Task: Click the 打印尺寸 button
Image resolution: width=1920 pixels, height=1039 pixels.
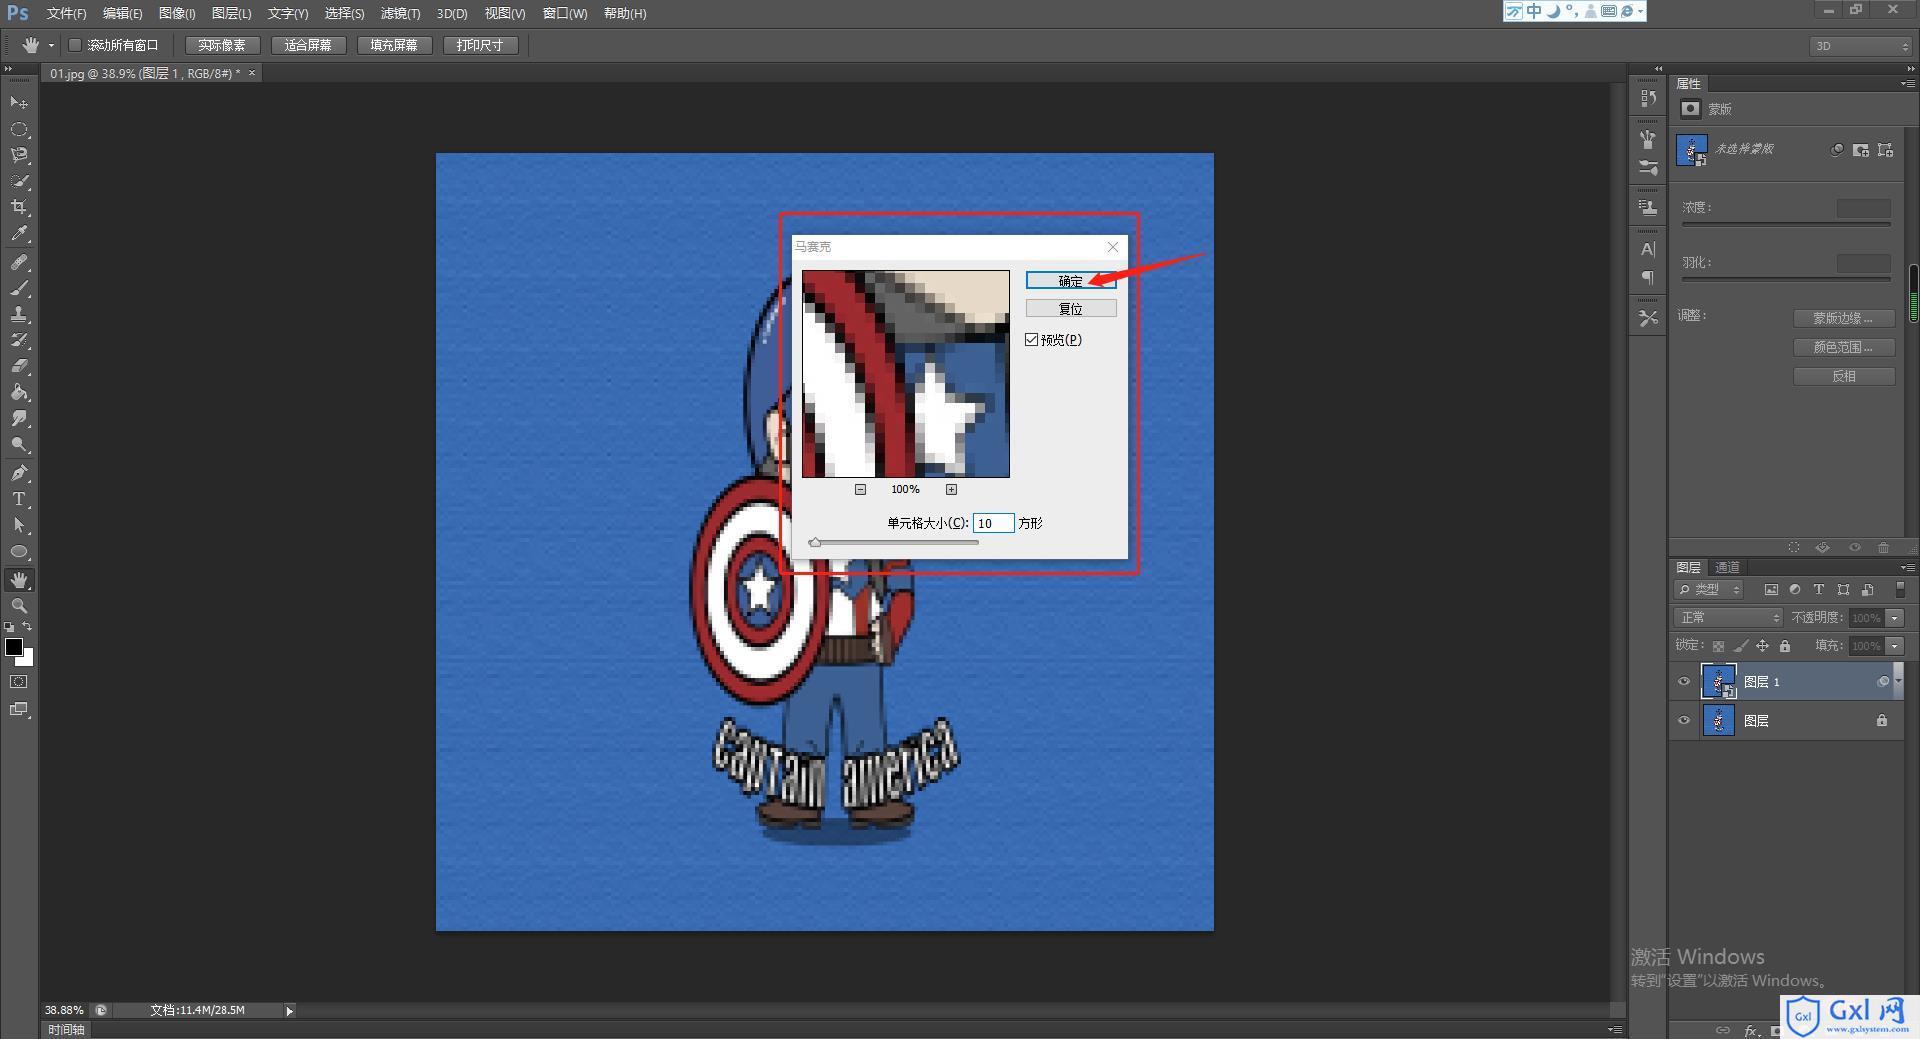Action: pyautogui.click(x=480, y=45)
